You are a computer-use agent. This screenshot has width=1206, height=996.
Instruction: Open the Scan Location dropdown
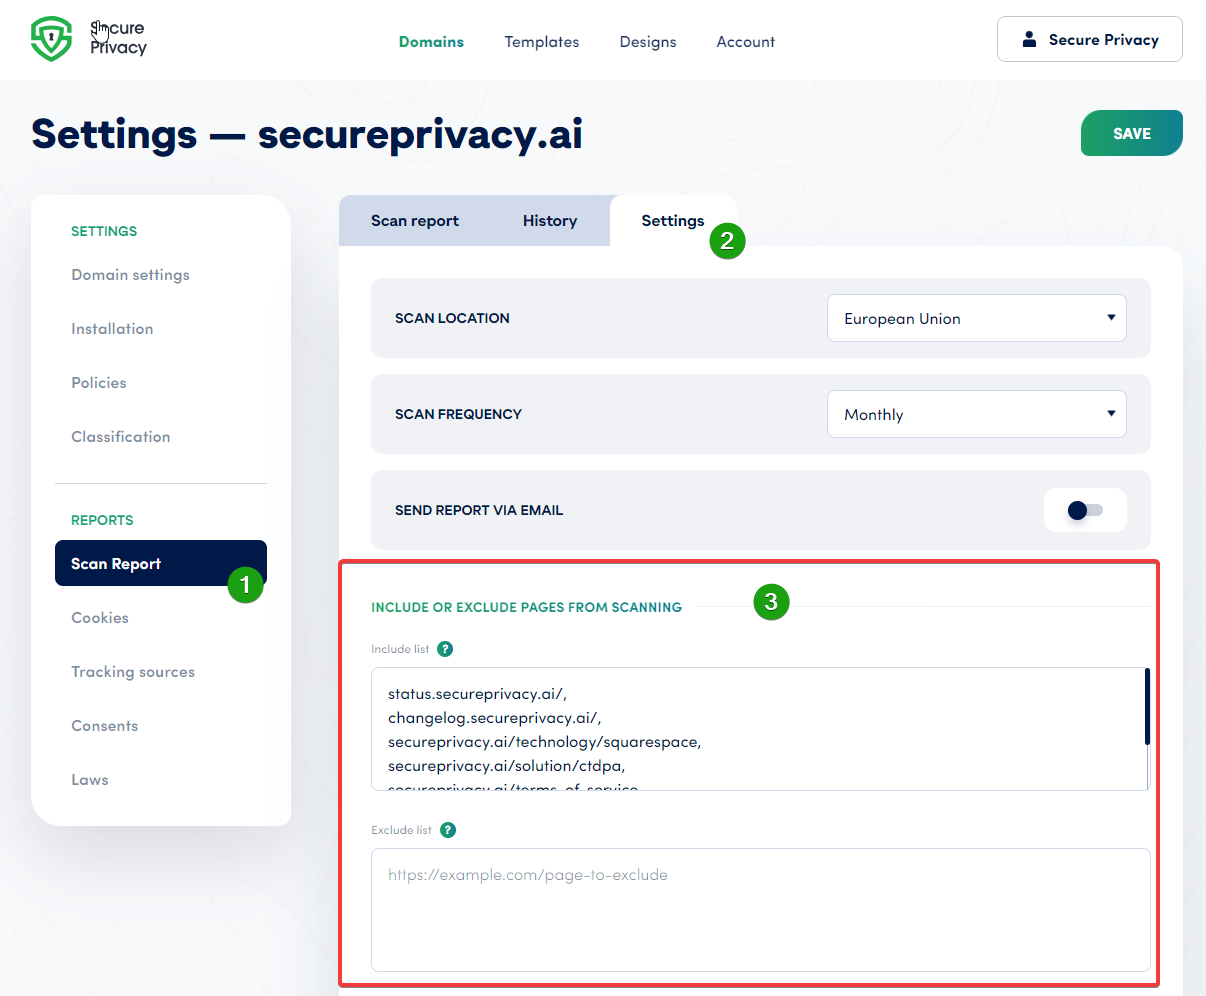[x=976, y=317]
